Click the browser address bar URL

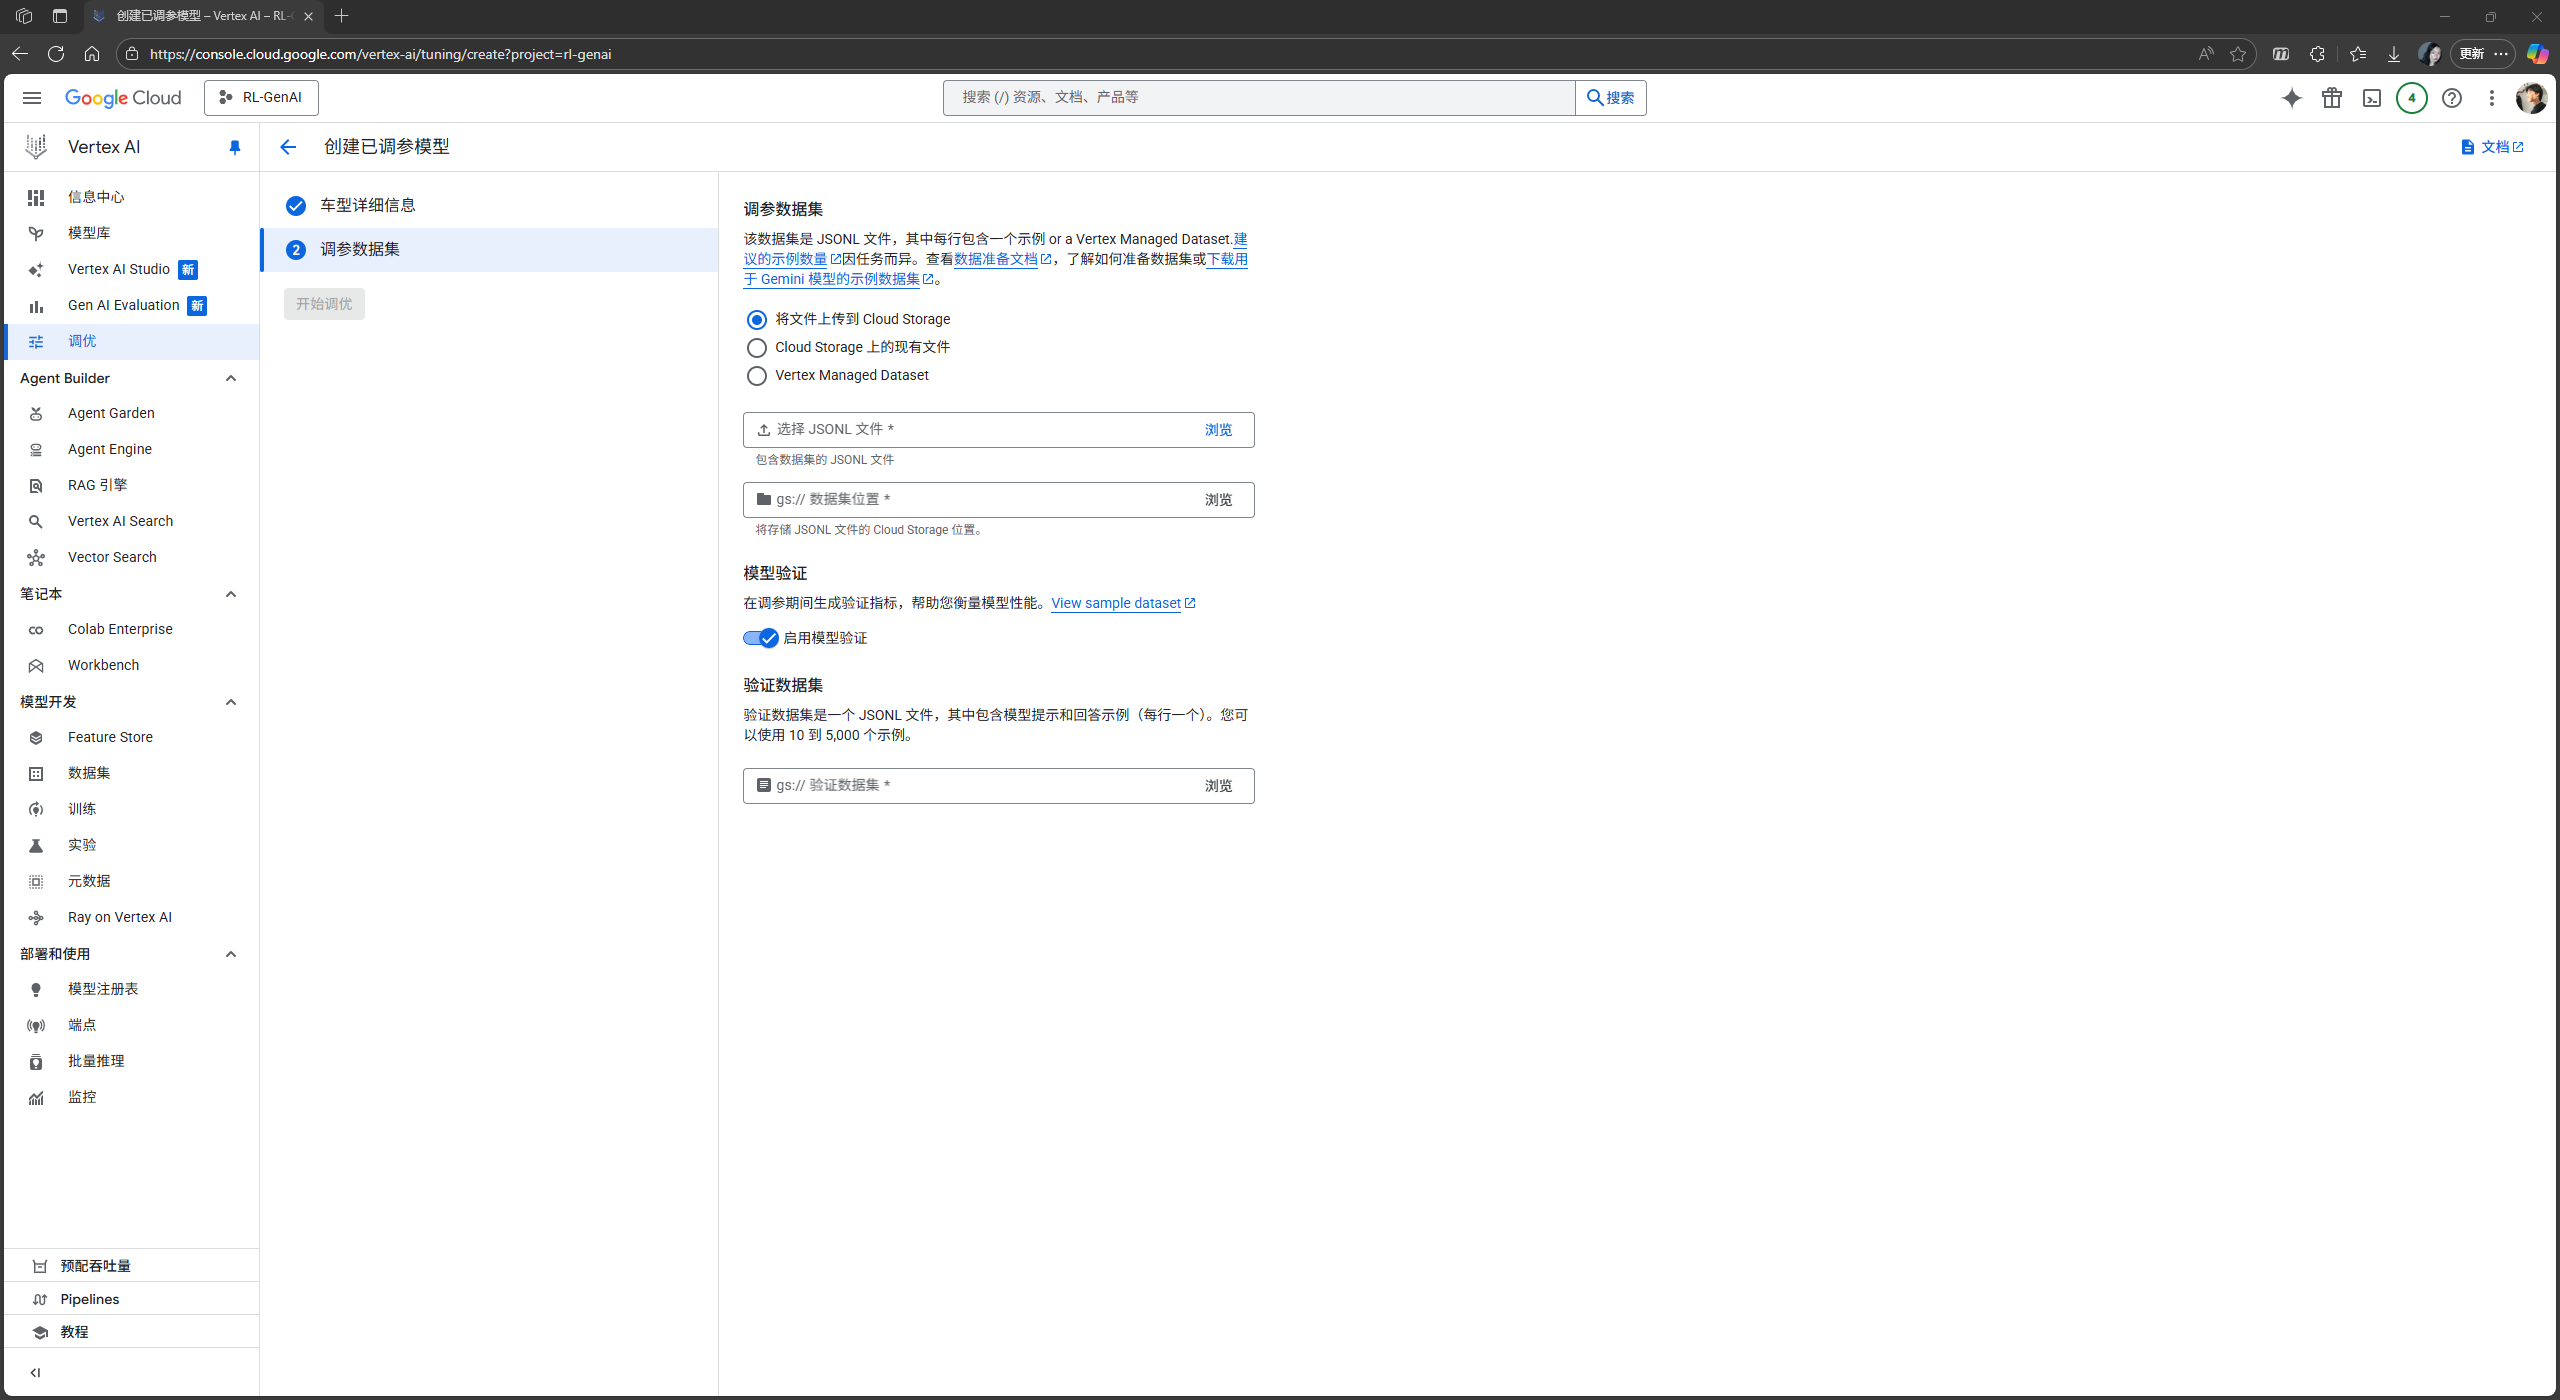[380, 54]
